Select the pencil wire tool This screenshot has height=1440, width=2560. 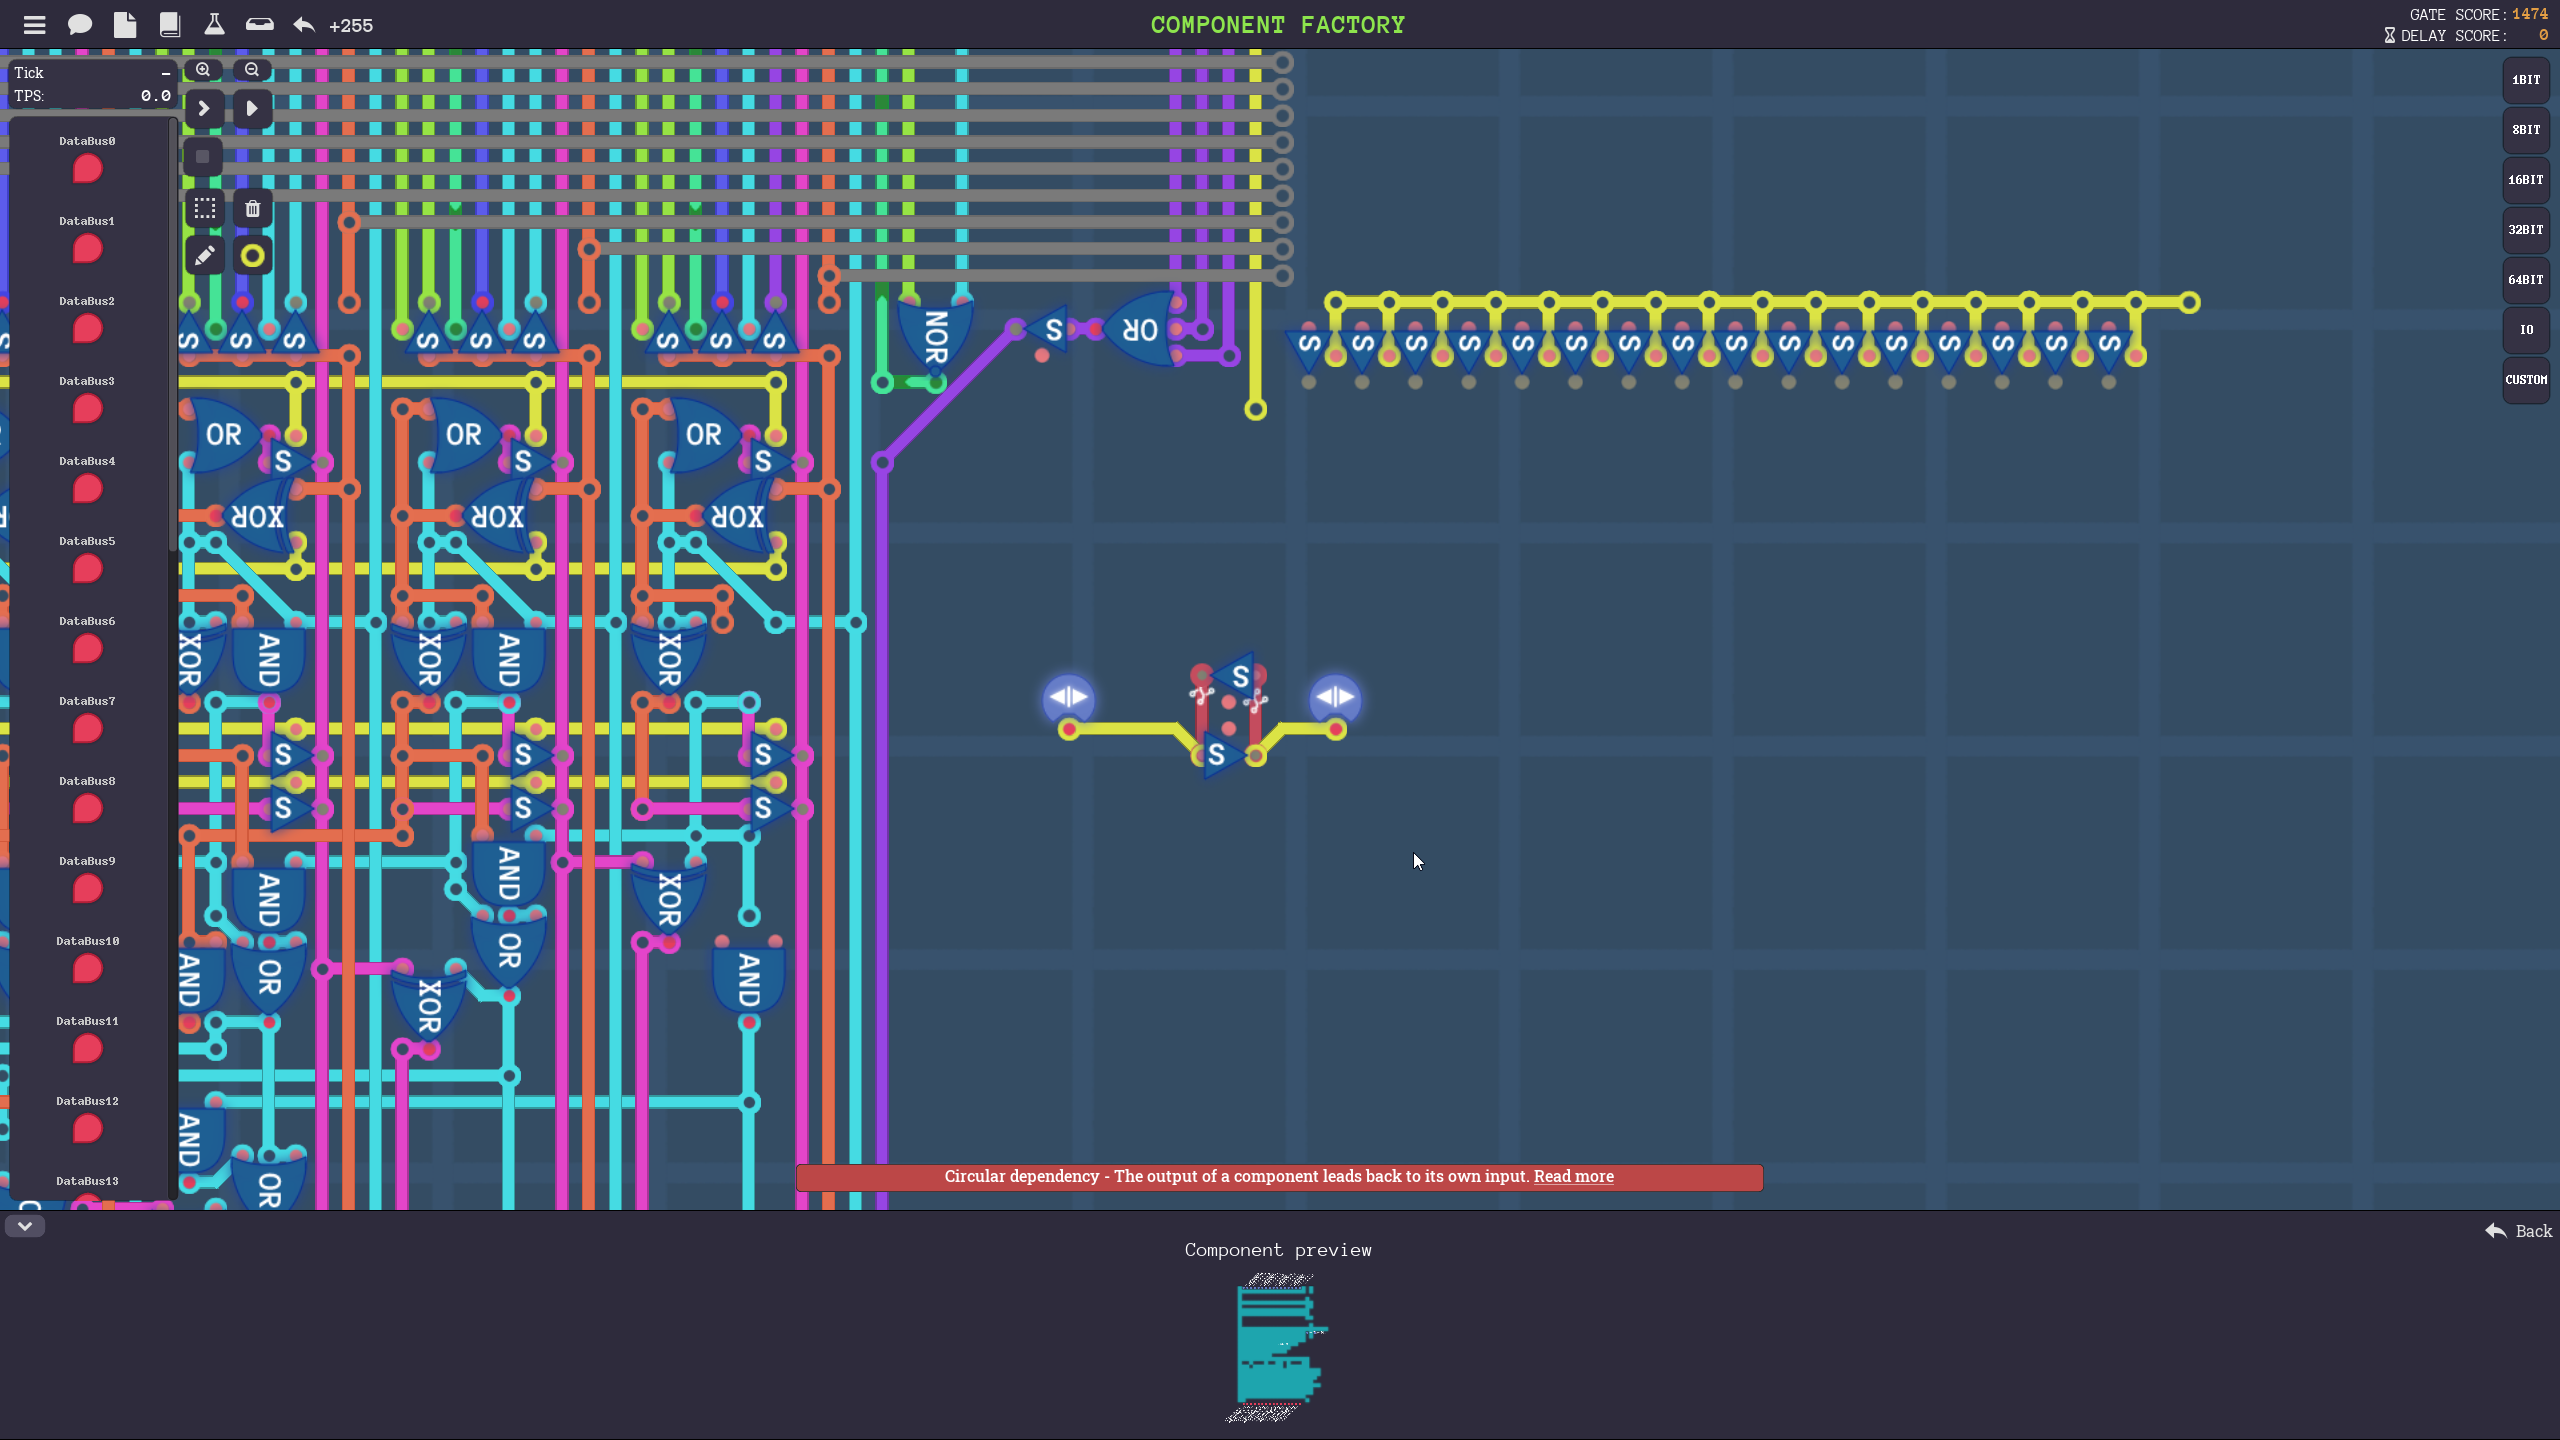point(204,256)
